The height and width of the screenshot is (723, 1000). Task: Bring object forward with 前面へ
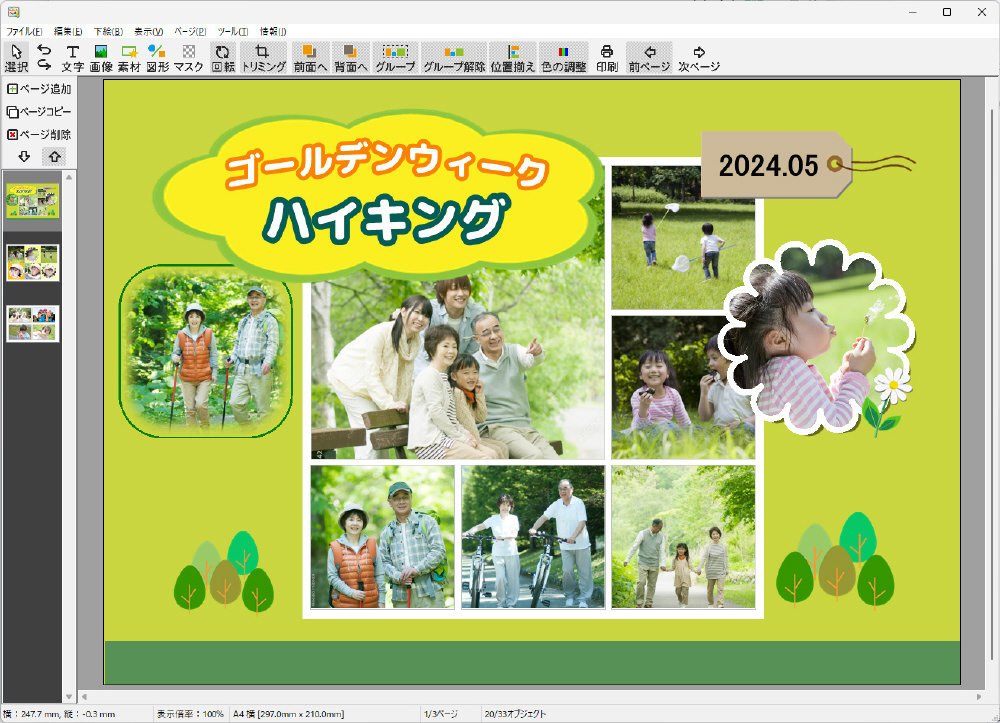[310, 58]
